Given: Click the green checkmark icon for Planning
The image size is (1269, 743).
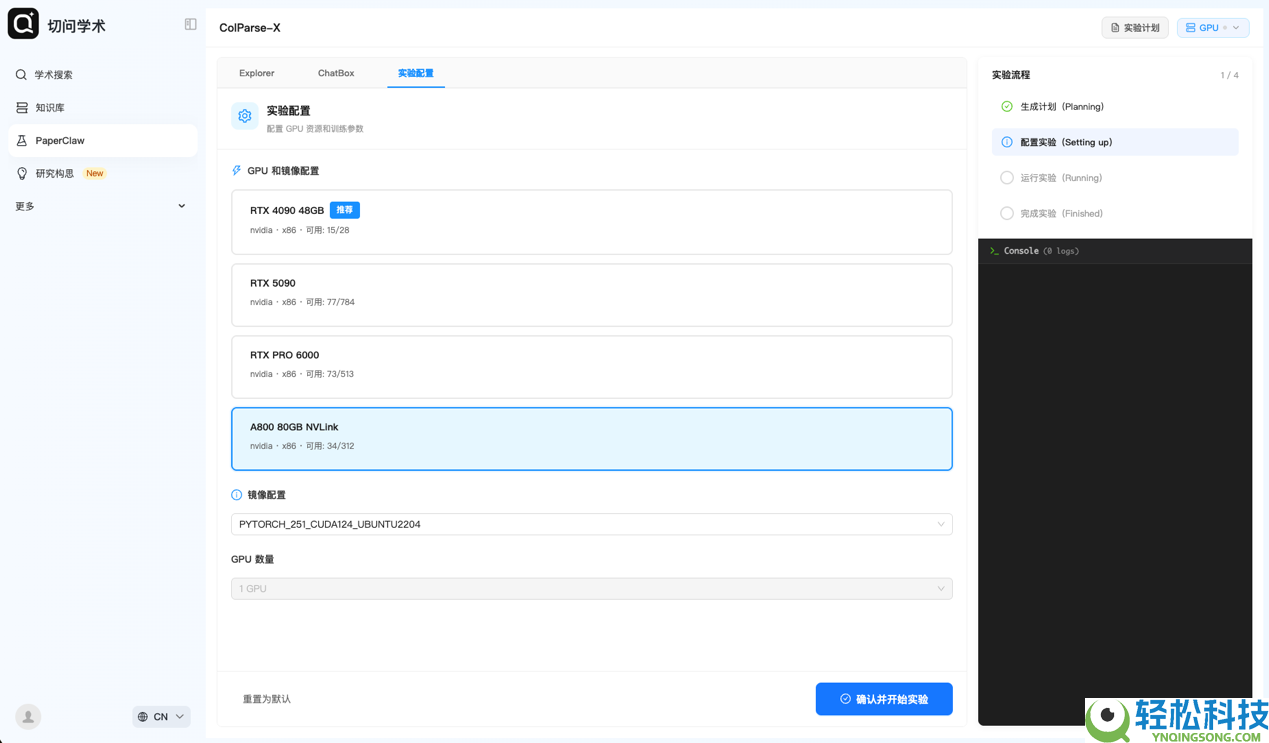Looking at the screenshot, I should point(1007,107).
